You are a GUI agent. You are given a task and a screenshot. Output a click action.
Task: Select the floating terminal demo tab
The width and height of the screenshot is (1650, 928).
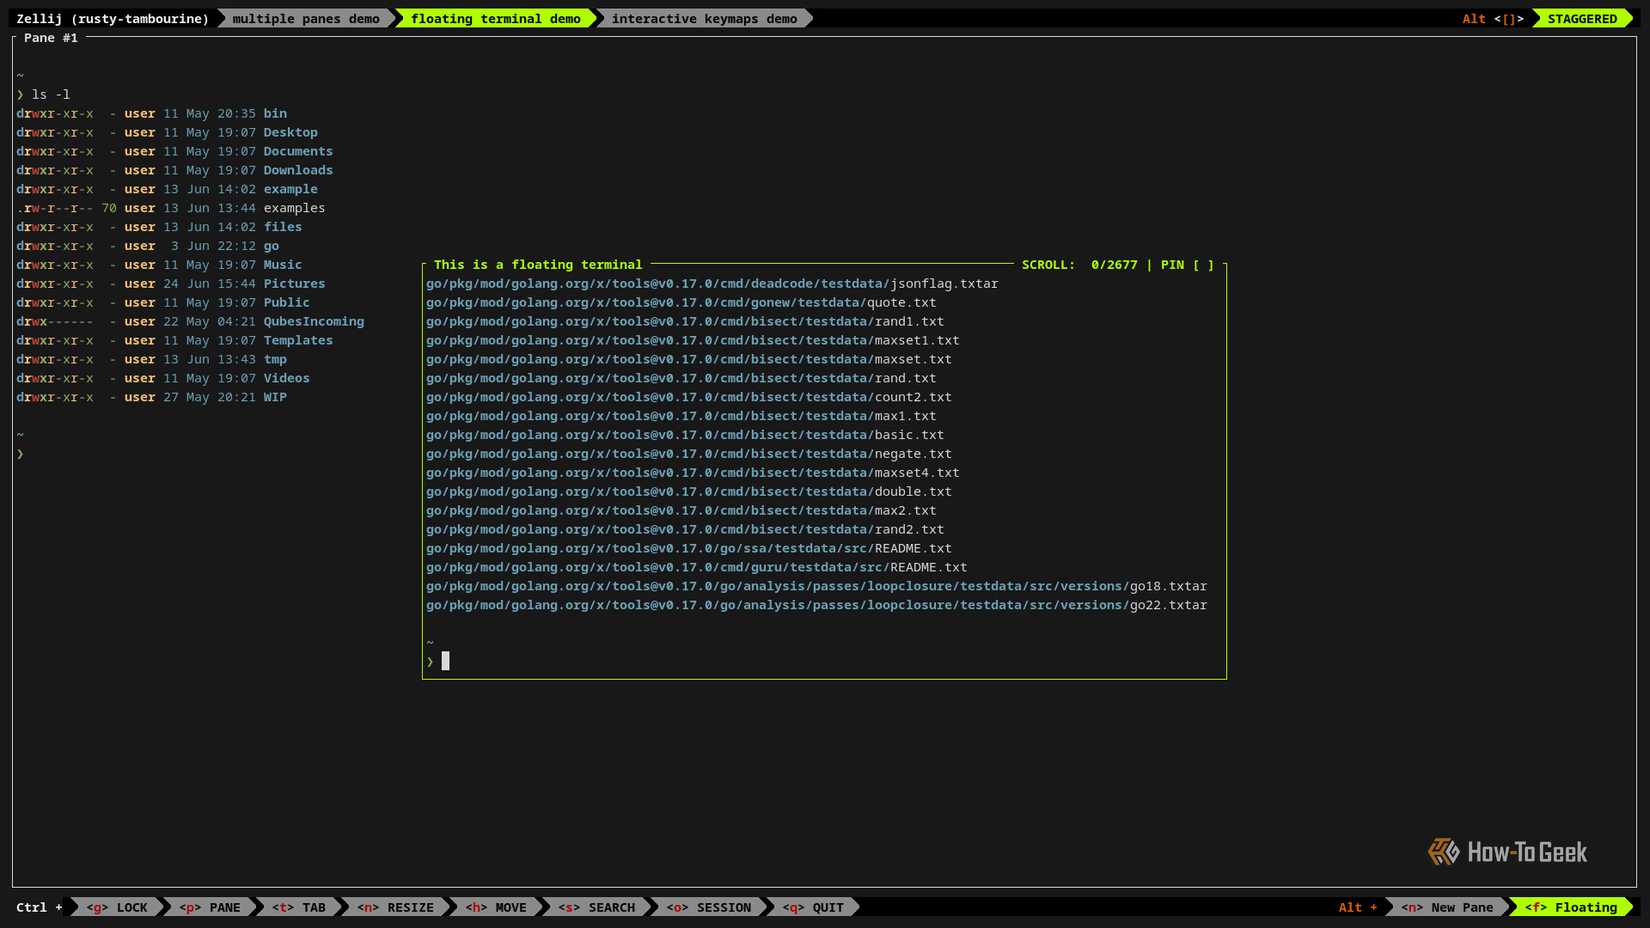495,18
